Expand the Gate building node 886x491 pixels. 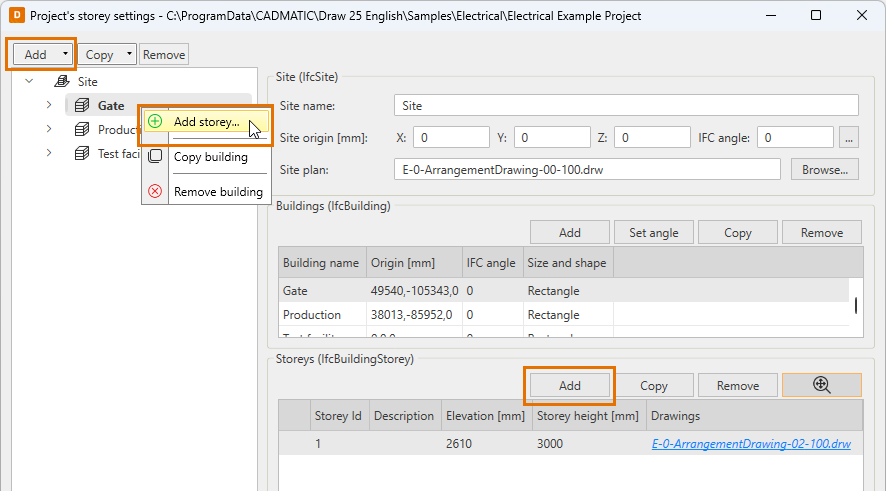click(48, 106)
